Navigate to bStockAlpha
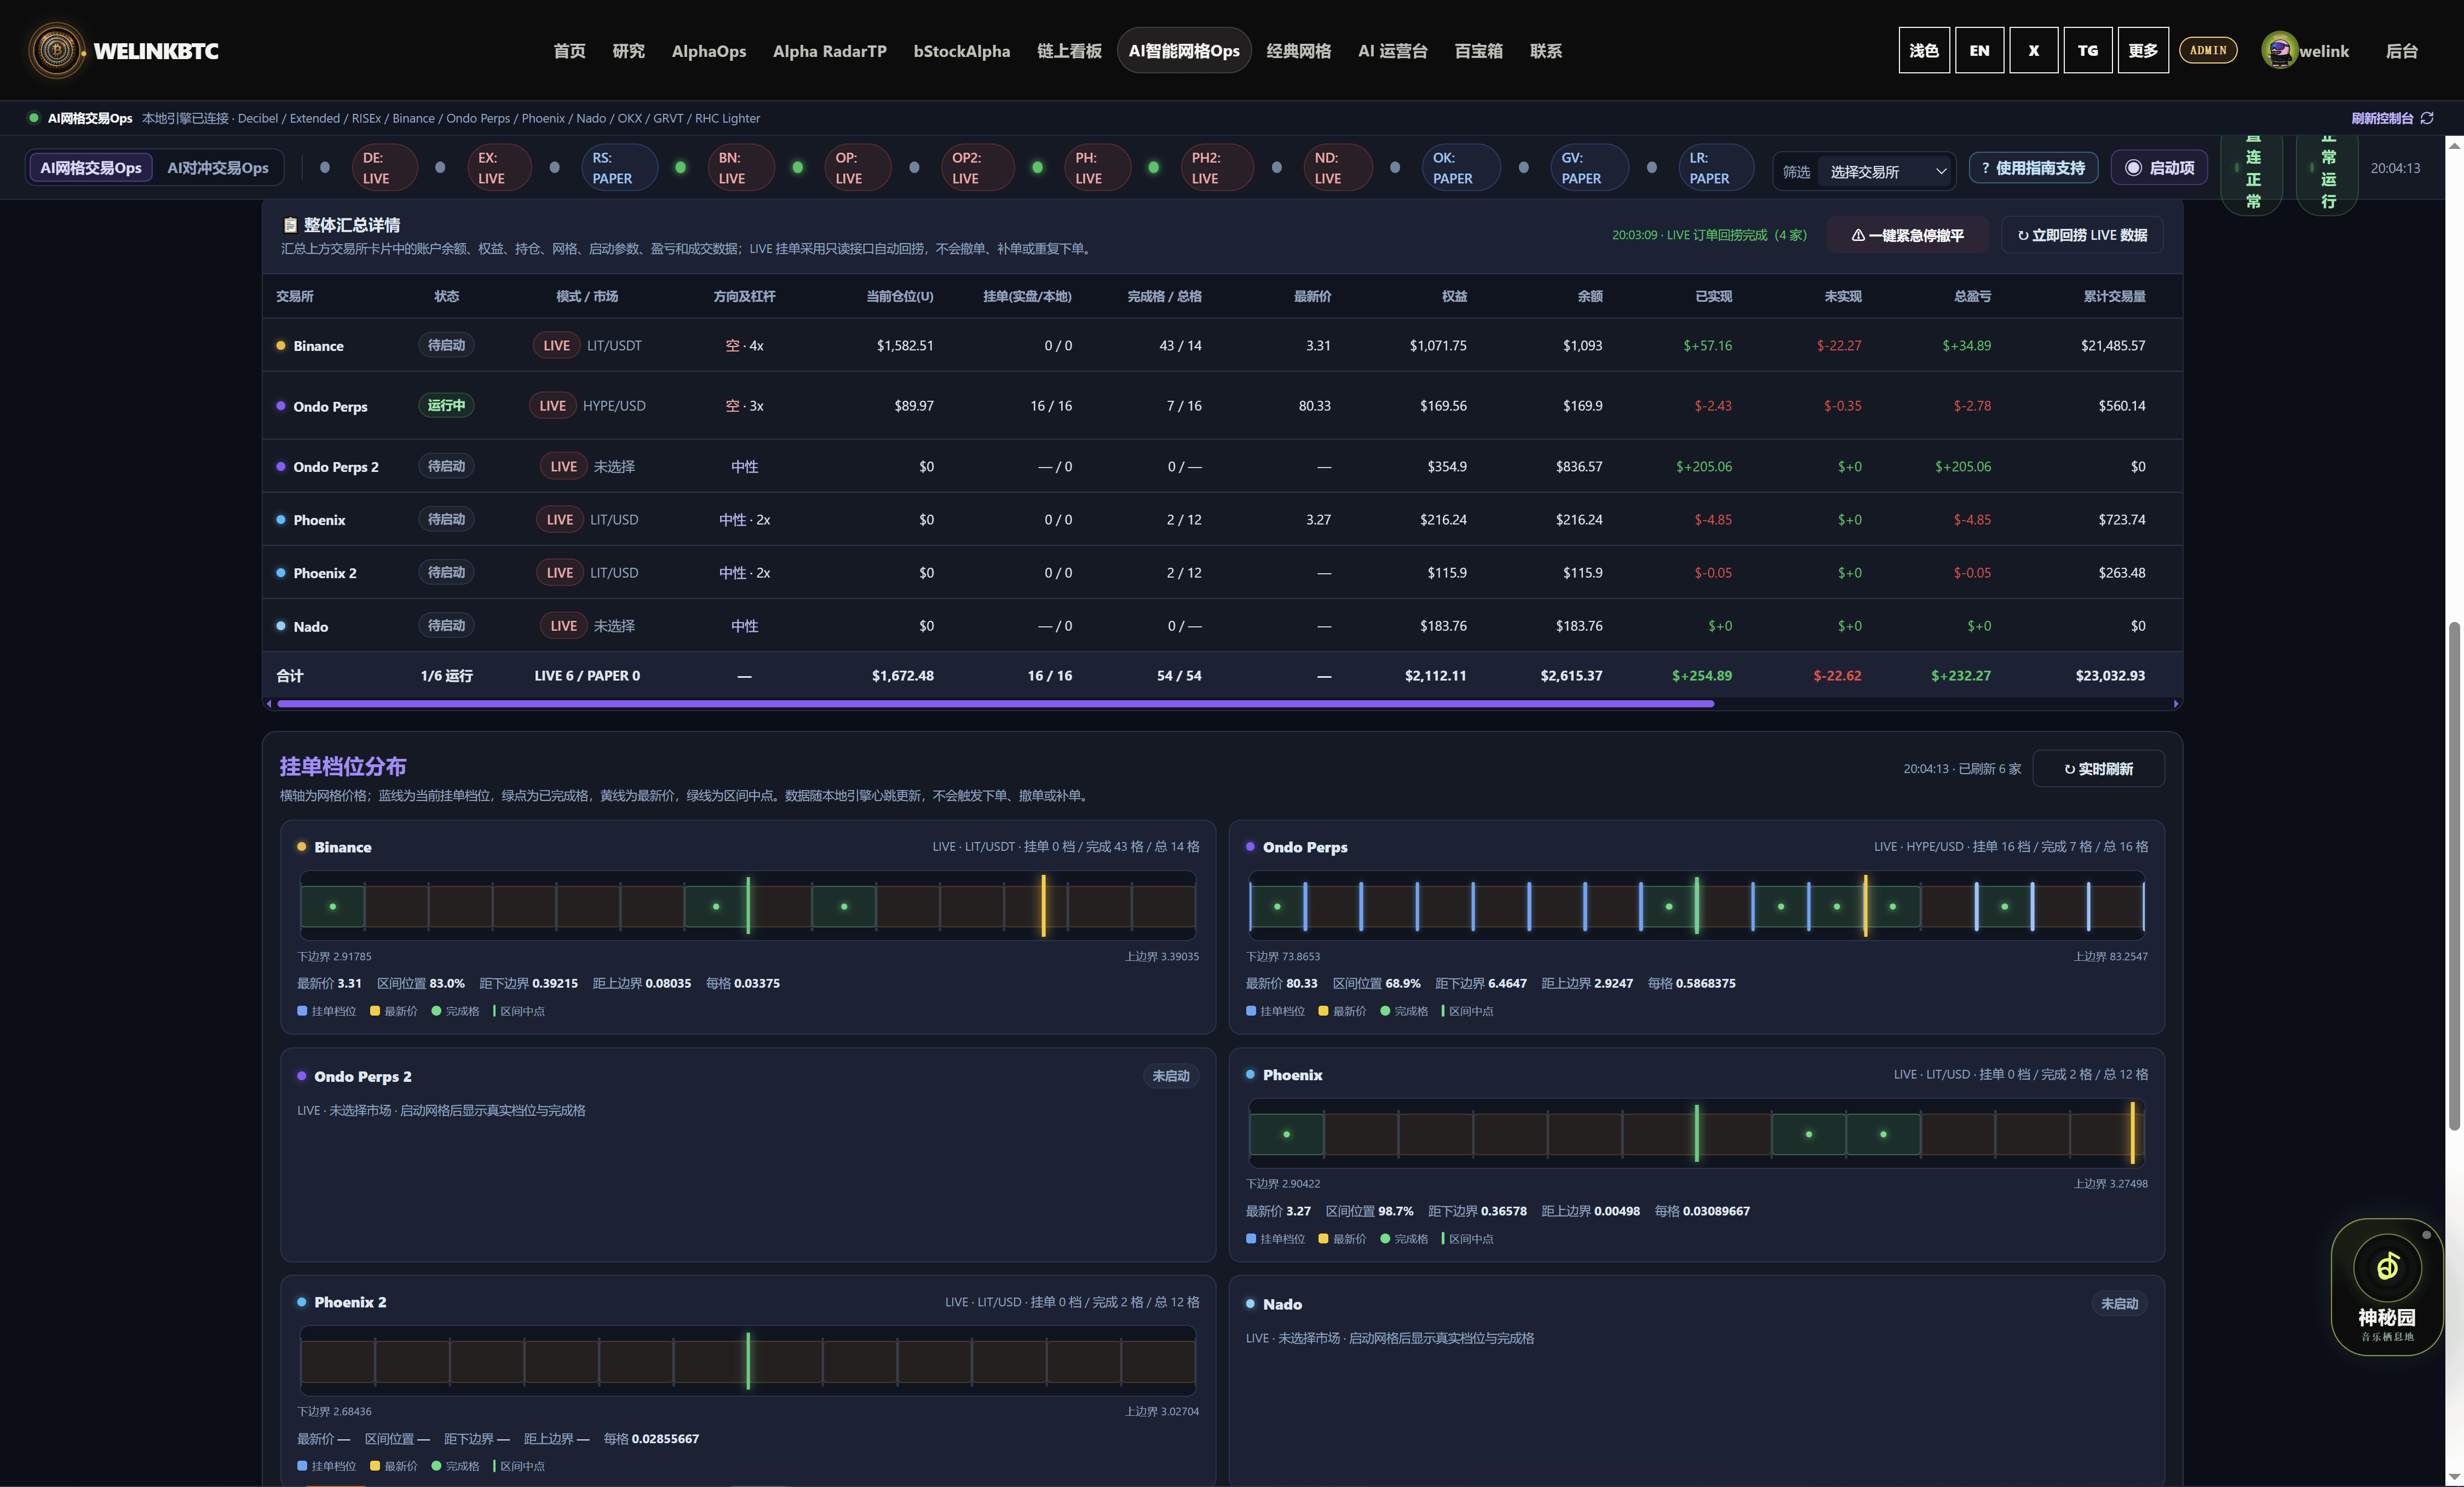Screen dimensions: 2464x1487 tap(961, 51)
